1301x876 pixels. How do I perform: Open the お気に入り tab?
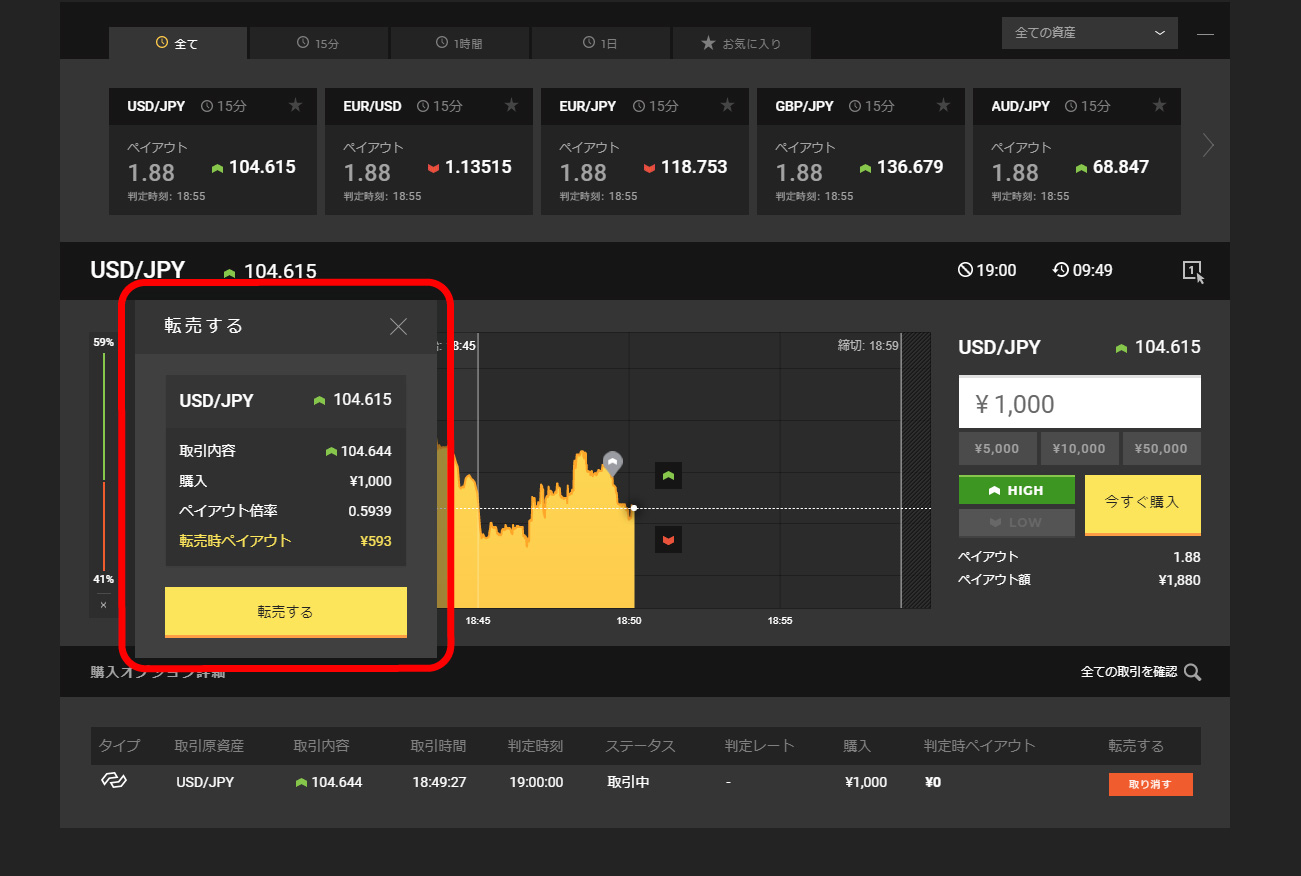[742, 43]
